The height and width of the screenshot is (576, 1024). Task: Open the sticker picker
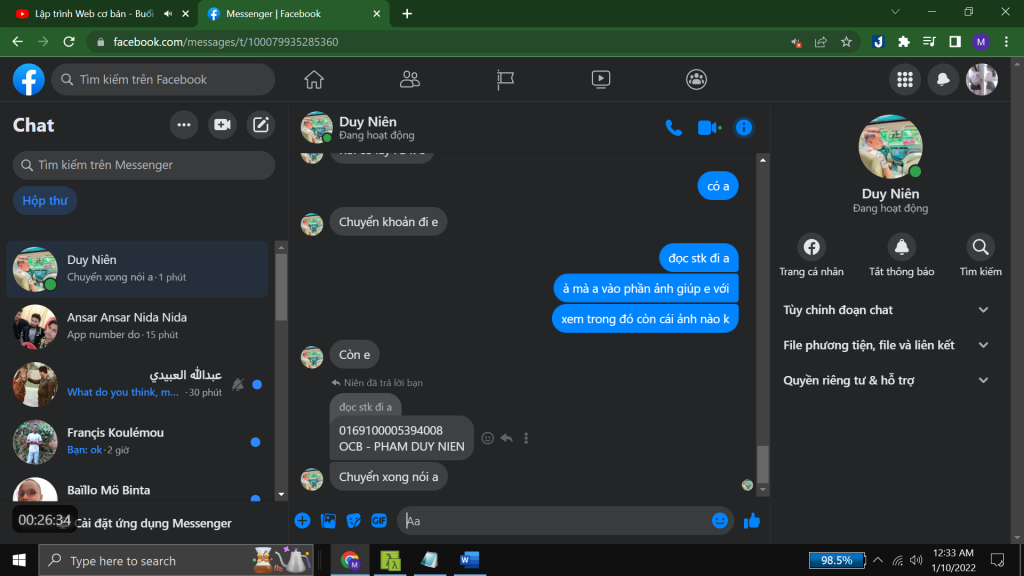(x=353, y=520)
